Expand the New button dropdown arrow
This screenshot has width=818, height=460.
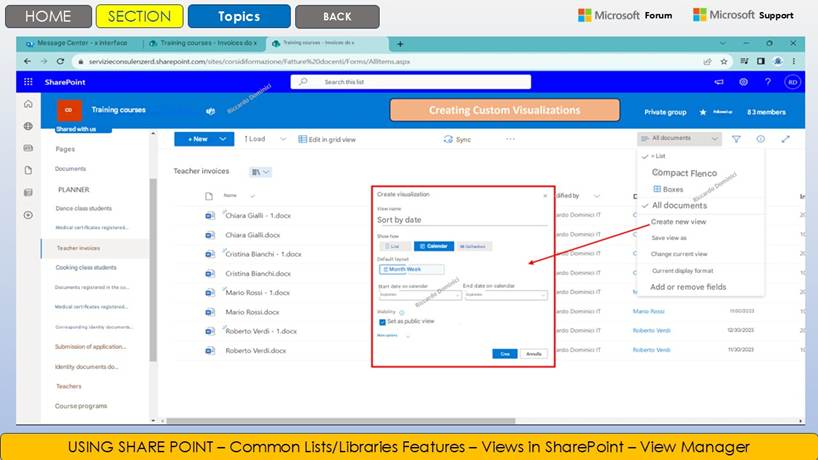tap(223, 139)
